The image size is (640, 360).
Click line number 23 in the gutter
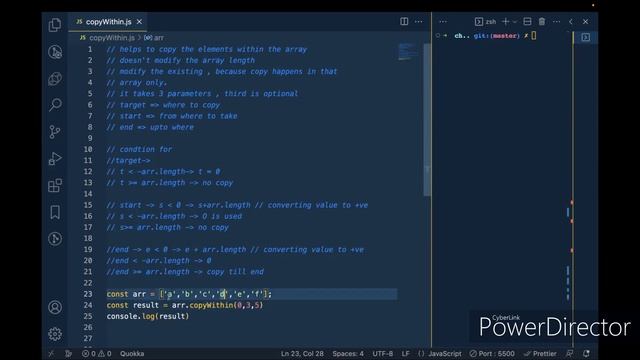point(88,294)
